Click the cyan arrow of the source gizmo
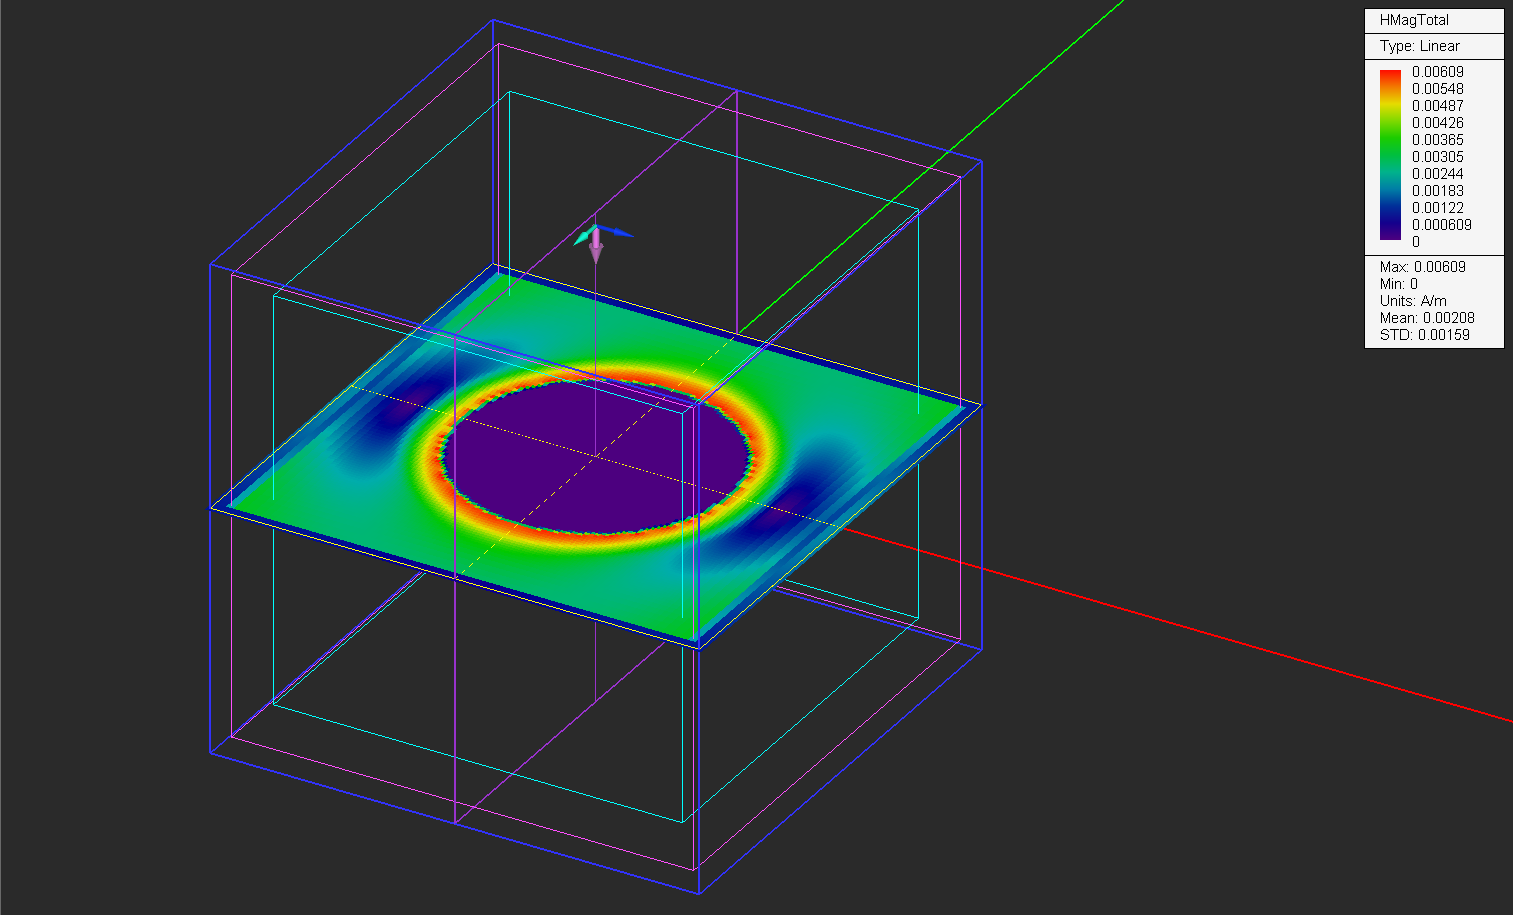1513x915 pixels. click(582, 239)
